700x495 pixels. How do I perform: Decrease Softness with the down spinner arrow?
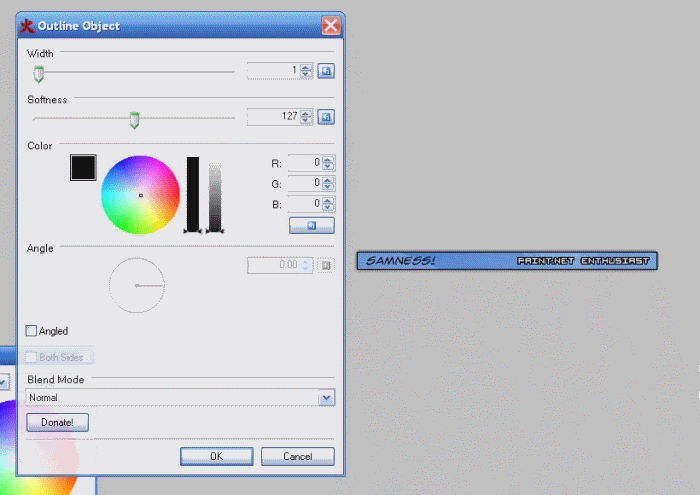[x=306, y=121]
